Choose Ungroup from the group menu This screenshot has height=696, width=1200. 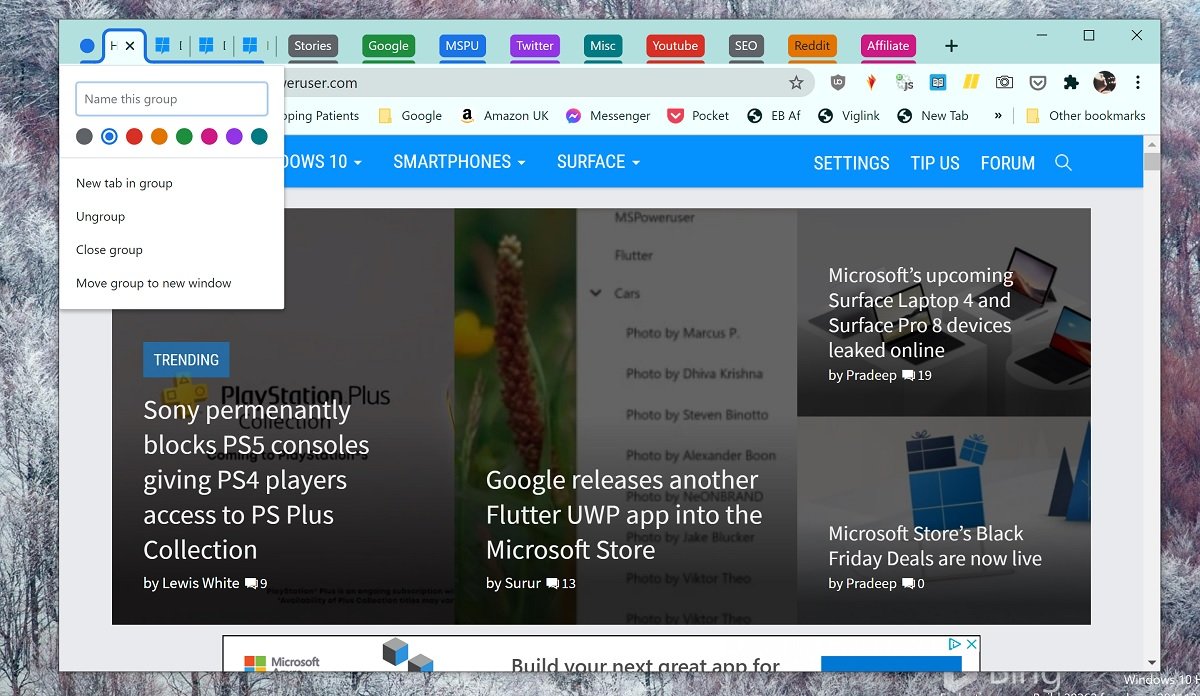click(x=101, y=216)
